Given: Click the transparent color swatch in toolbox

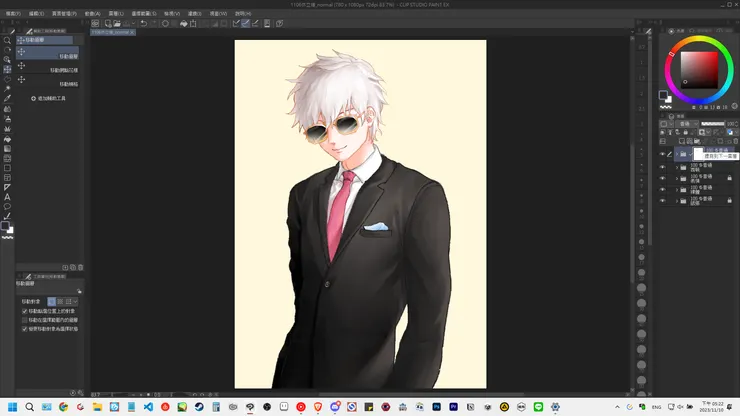Looking at the screenshot, I should pyautogui.click(x=7, y=238).
